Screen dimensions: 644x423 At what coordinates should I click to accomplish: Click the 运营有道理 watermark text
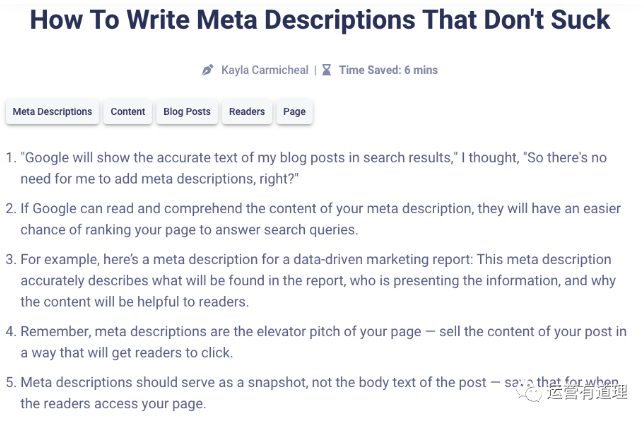[x=587, y=393]
